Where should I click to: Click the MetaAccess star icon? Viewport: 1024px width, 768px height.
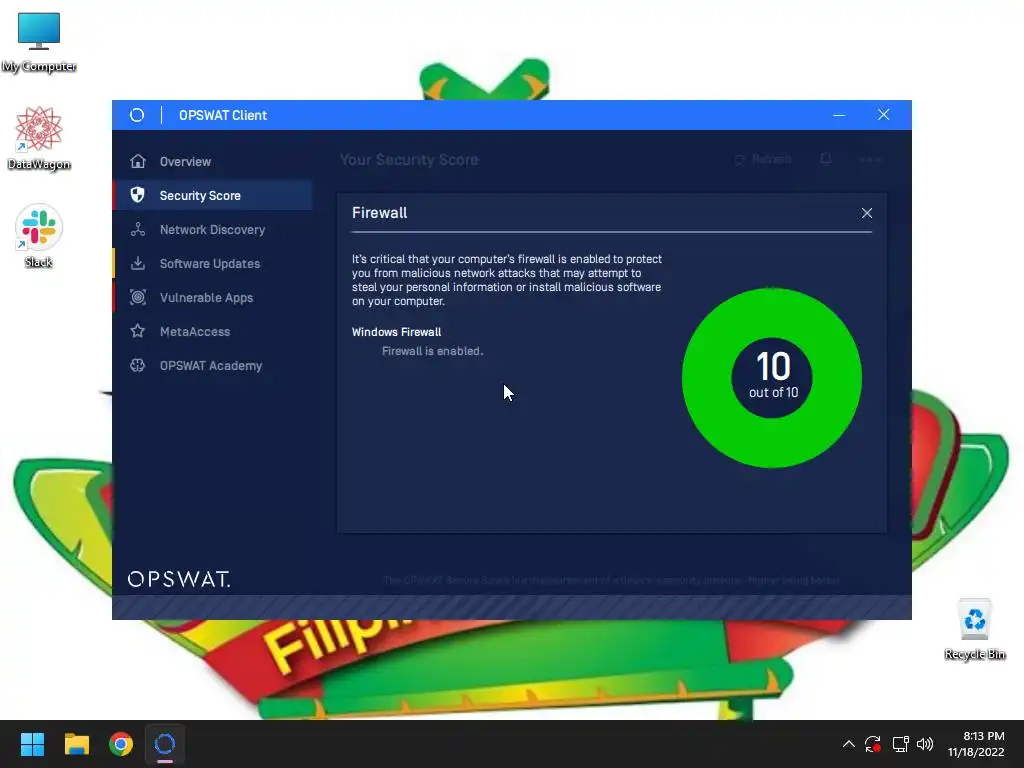(138, 330)
